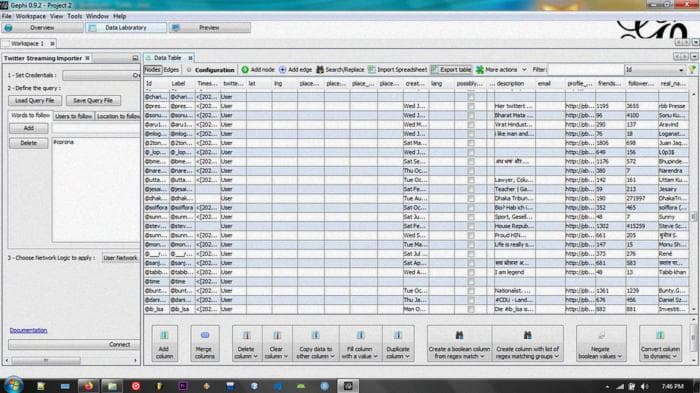Click Negate boolean values button

click(x=600, y=343)
